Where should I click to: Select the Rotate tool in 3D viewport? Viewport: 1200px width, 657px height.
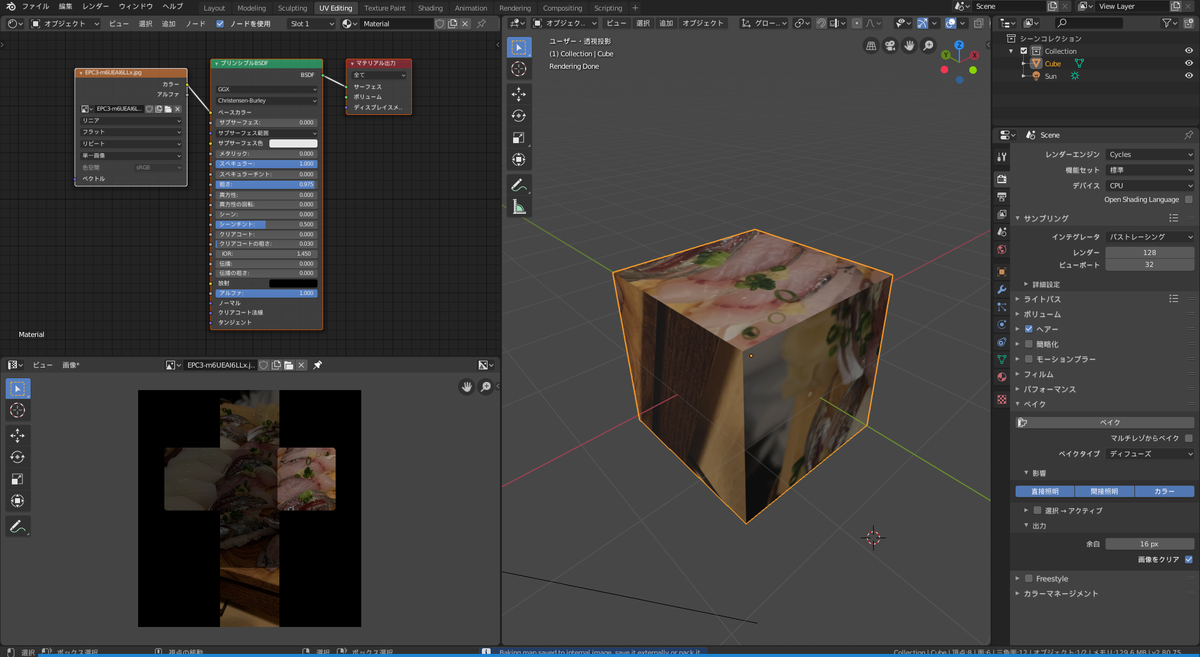coord(518,116)
